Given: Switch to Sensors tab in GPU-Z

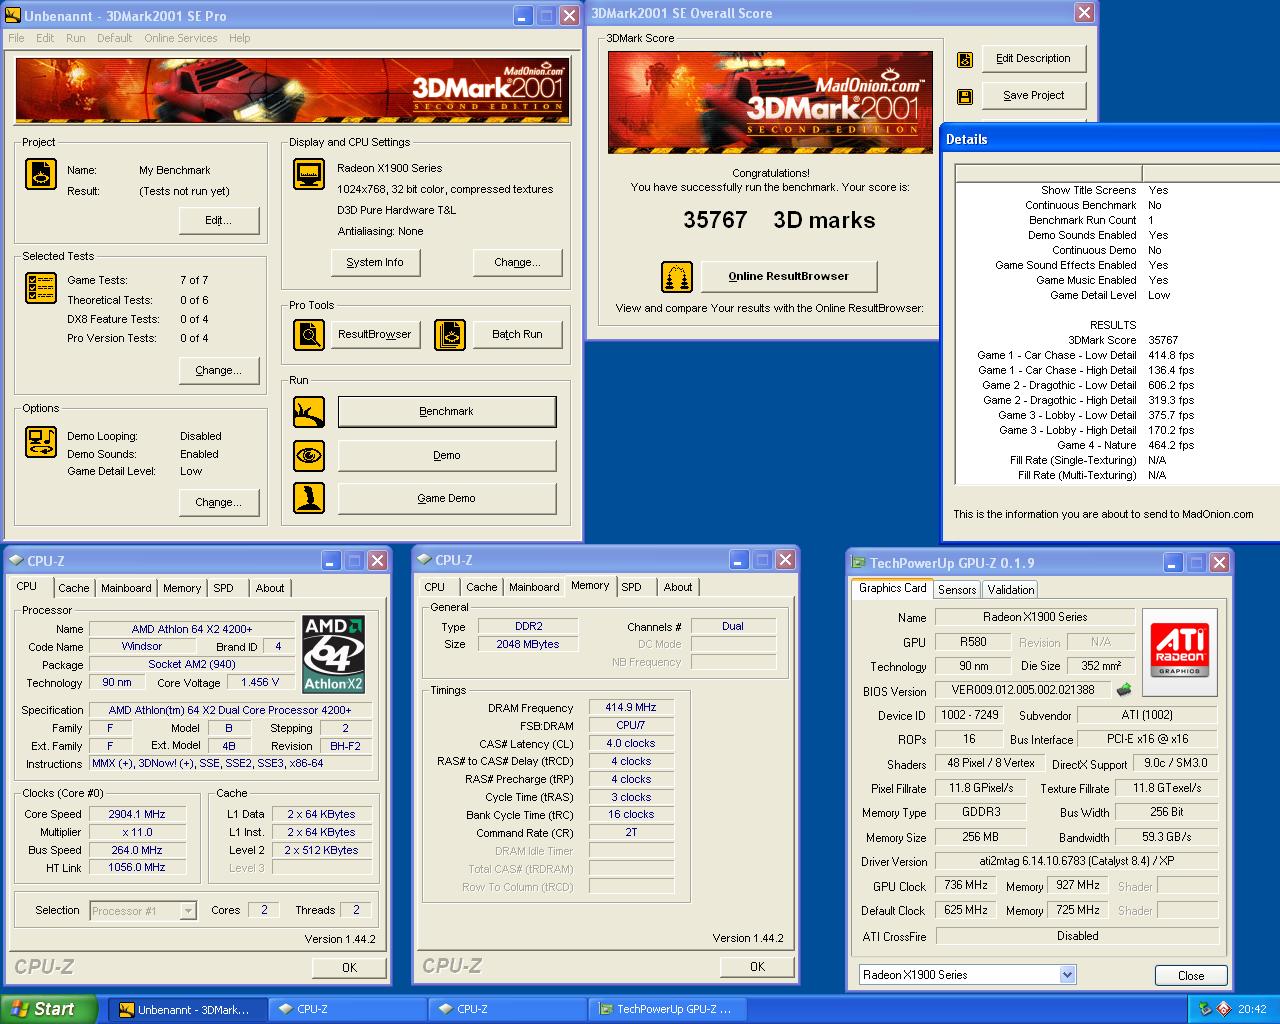Looking at the screenshot, I should [x=957, y=589].
